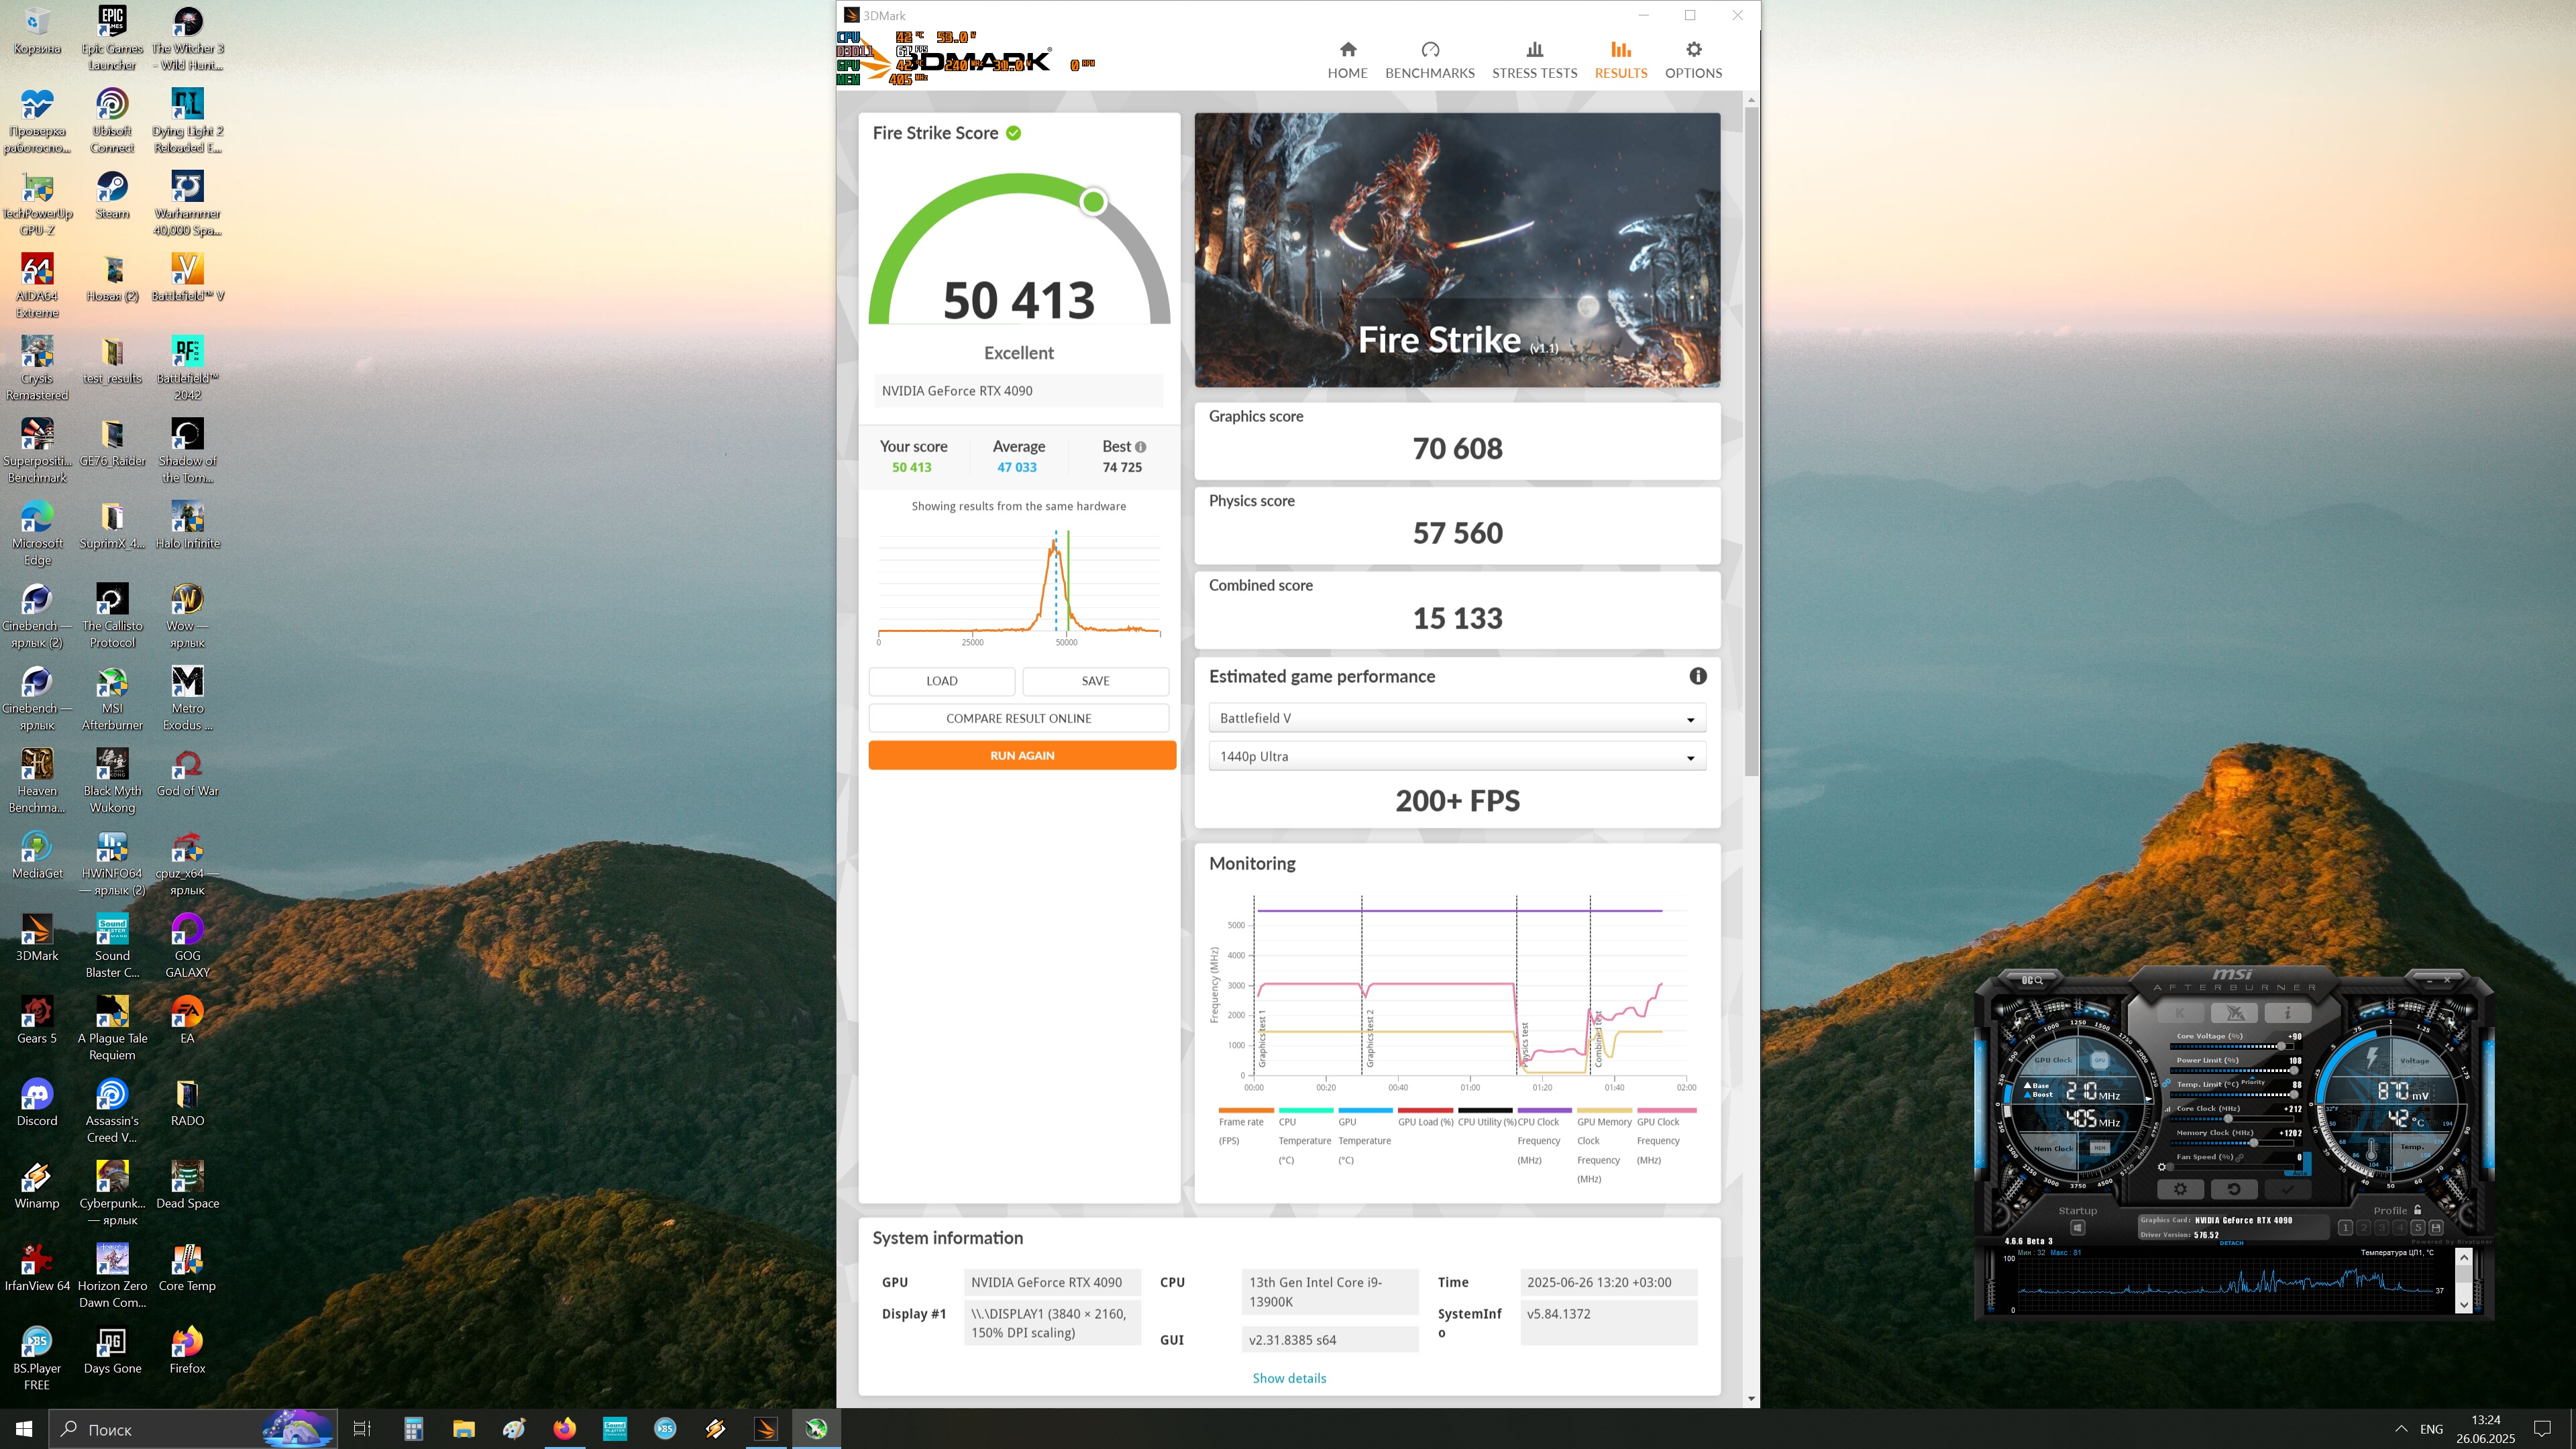Click COMPARE RESULT ONLINE button

[1018, 718]
